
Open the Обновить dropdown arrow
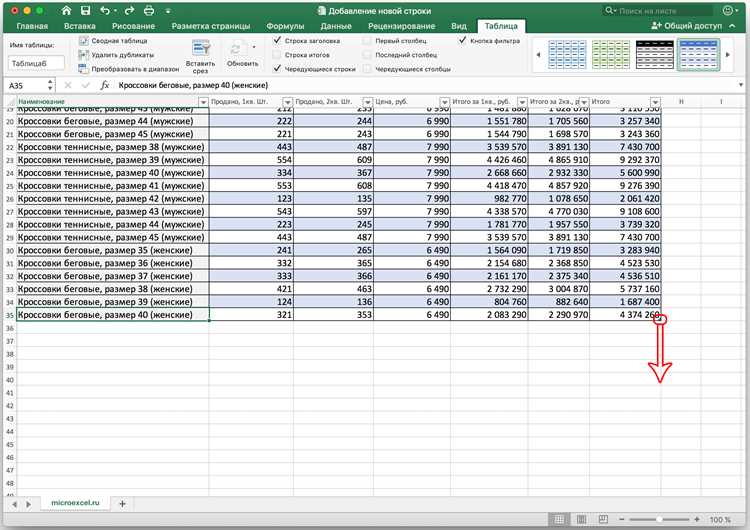tap(254, 47)
